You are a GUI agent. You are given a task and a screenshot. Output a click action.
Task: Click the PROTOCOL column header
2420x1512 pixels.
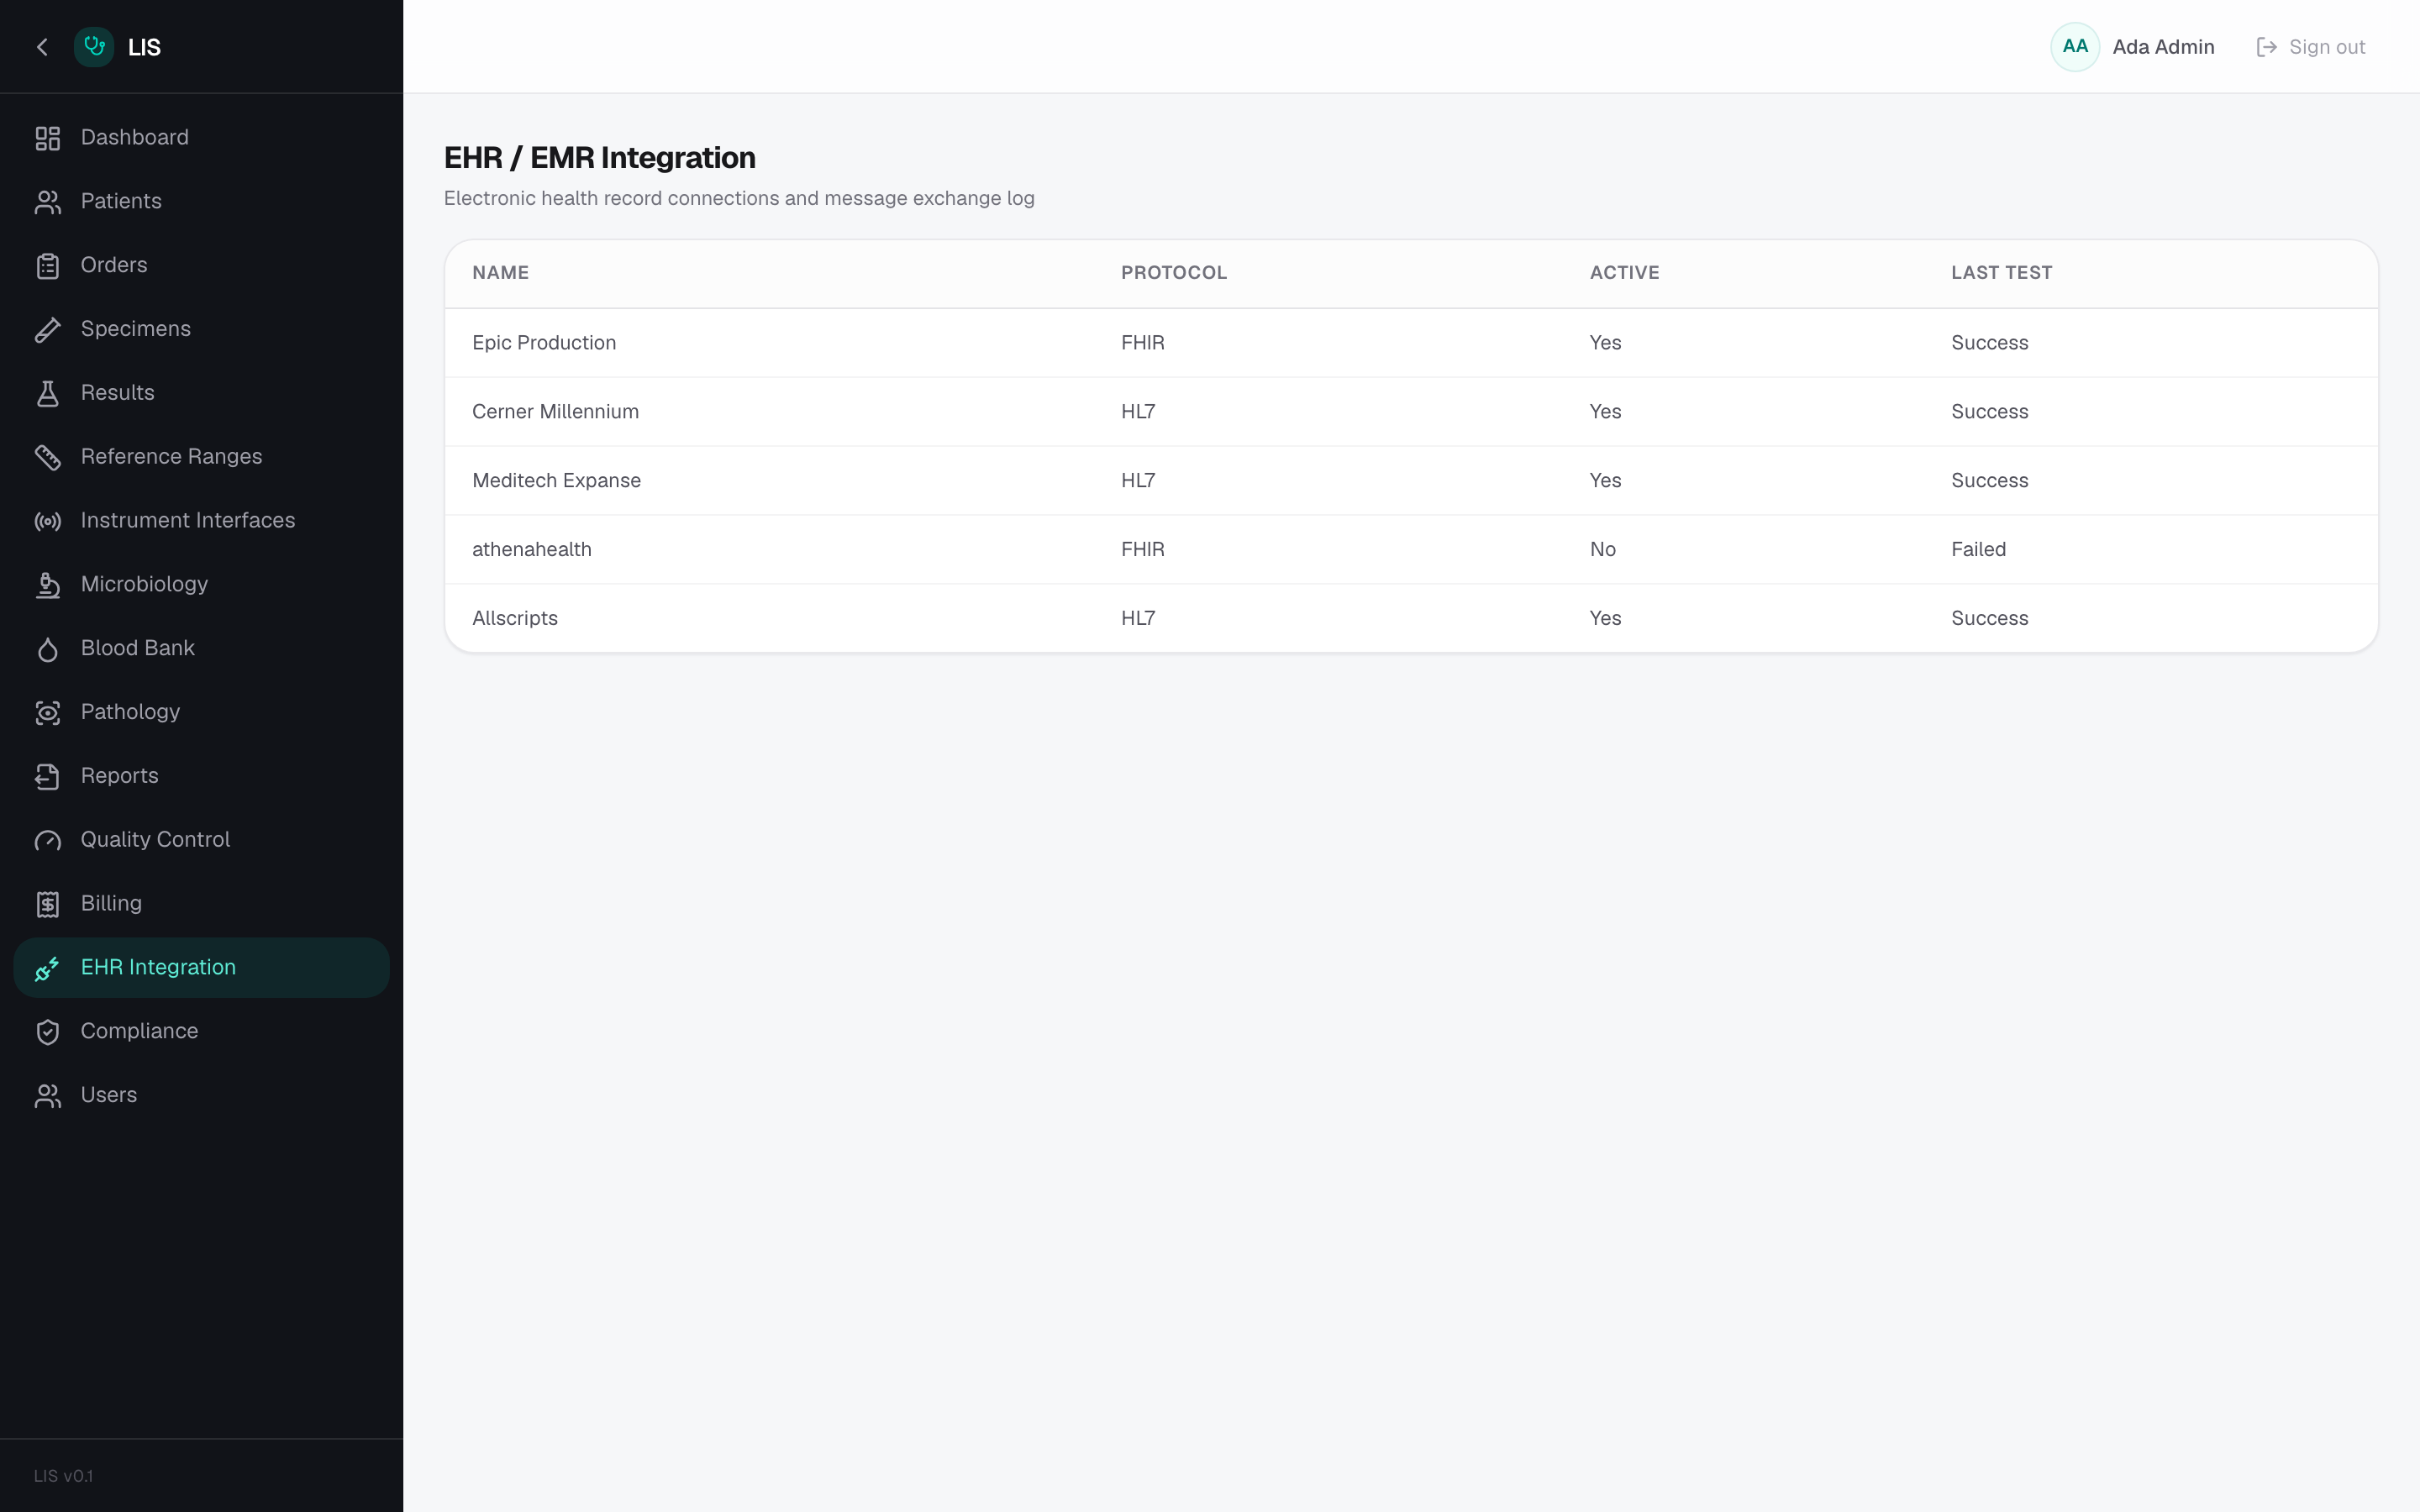[1173, 273]
